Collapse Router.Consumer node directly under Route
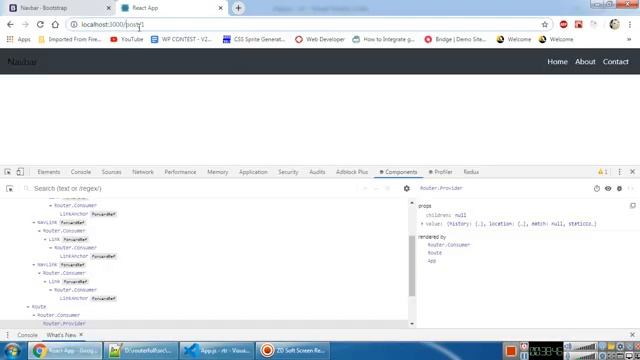The width and height of the screenshot is (640, 360). pyautogui.click(x=34, y=315)
